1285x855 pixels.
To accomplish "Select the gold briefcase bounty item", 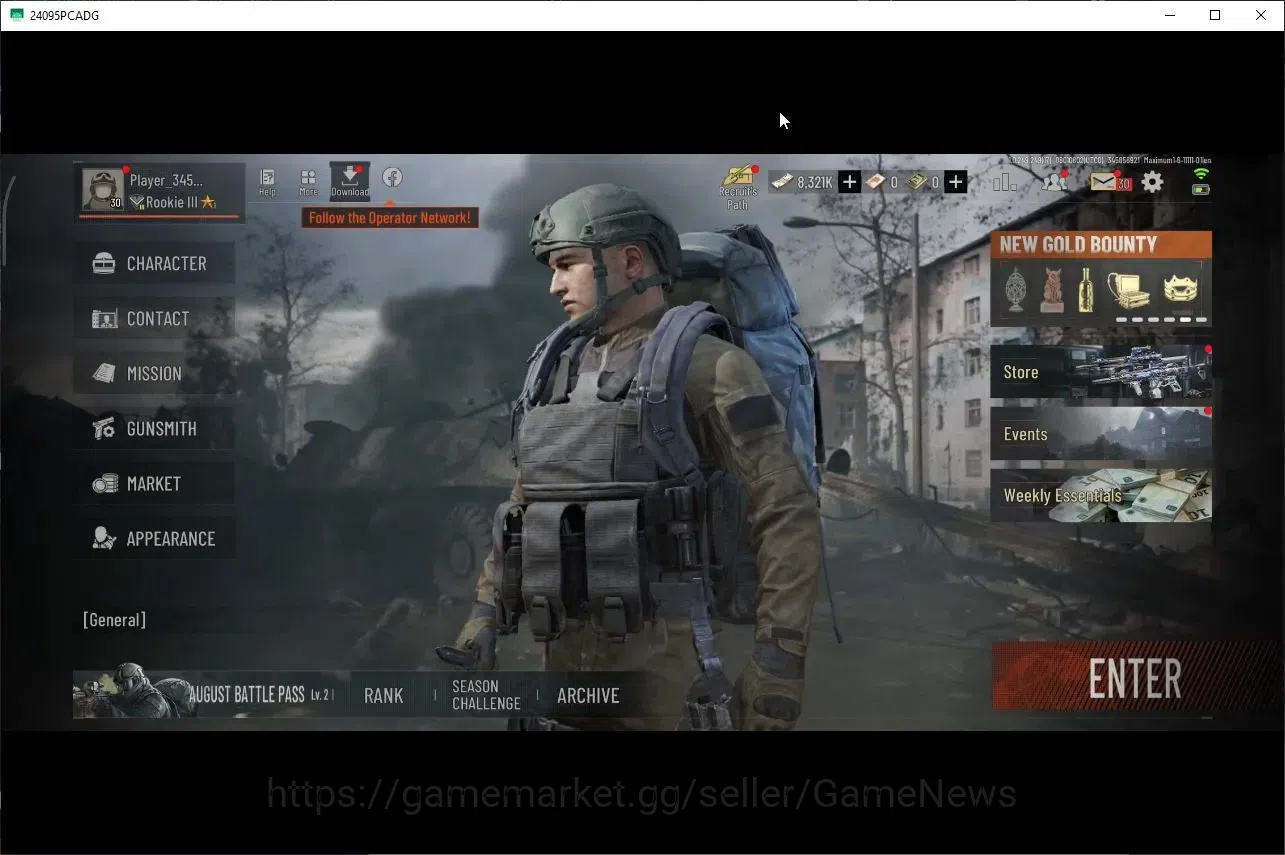I will coord(1128,290).
